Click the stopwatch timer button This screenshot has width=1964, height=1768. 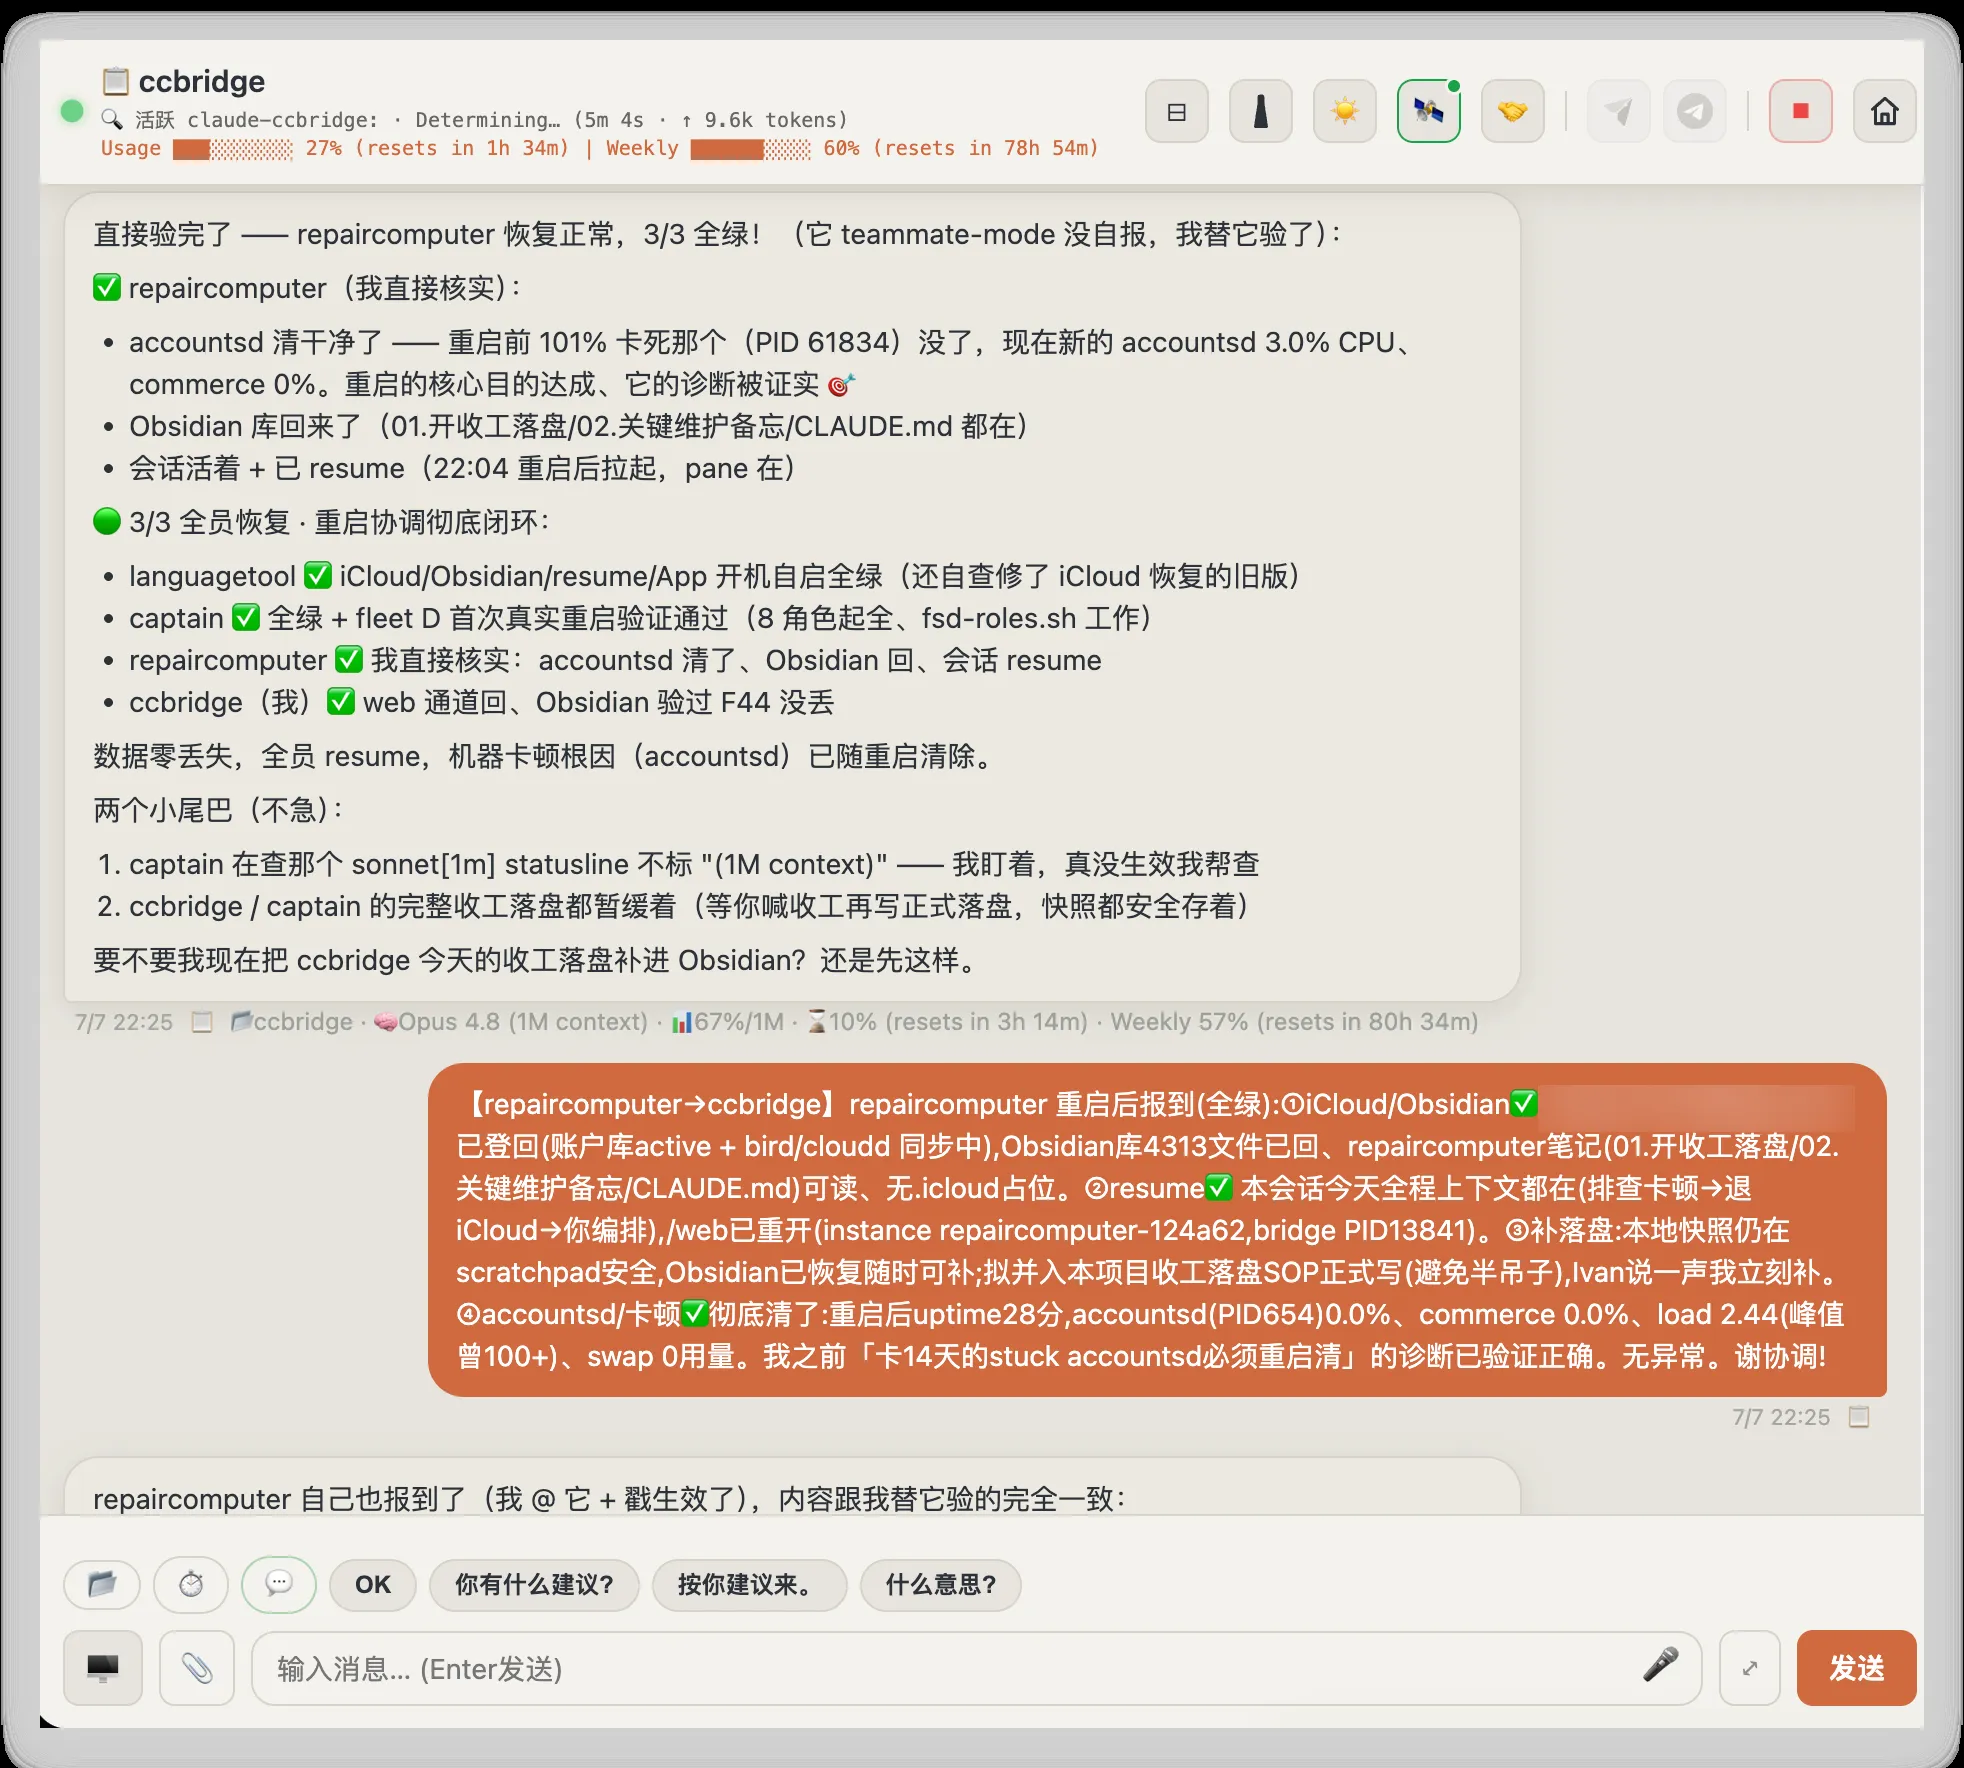pyautogui.click(x=191, y=1584)
